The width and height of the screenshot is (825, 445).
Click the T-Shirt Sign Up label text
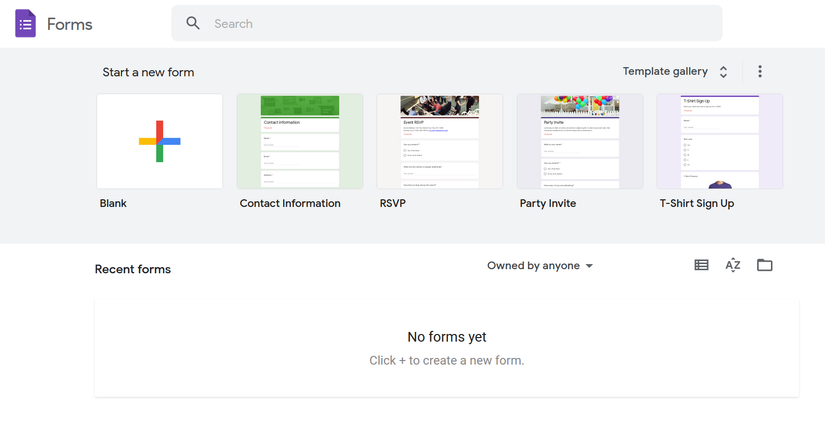[697, 203]
